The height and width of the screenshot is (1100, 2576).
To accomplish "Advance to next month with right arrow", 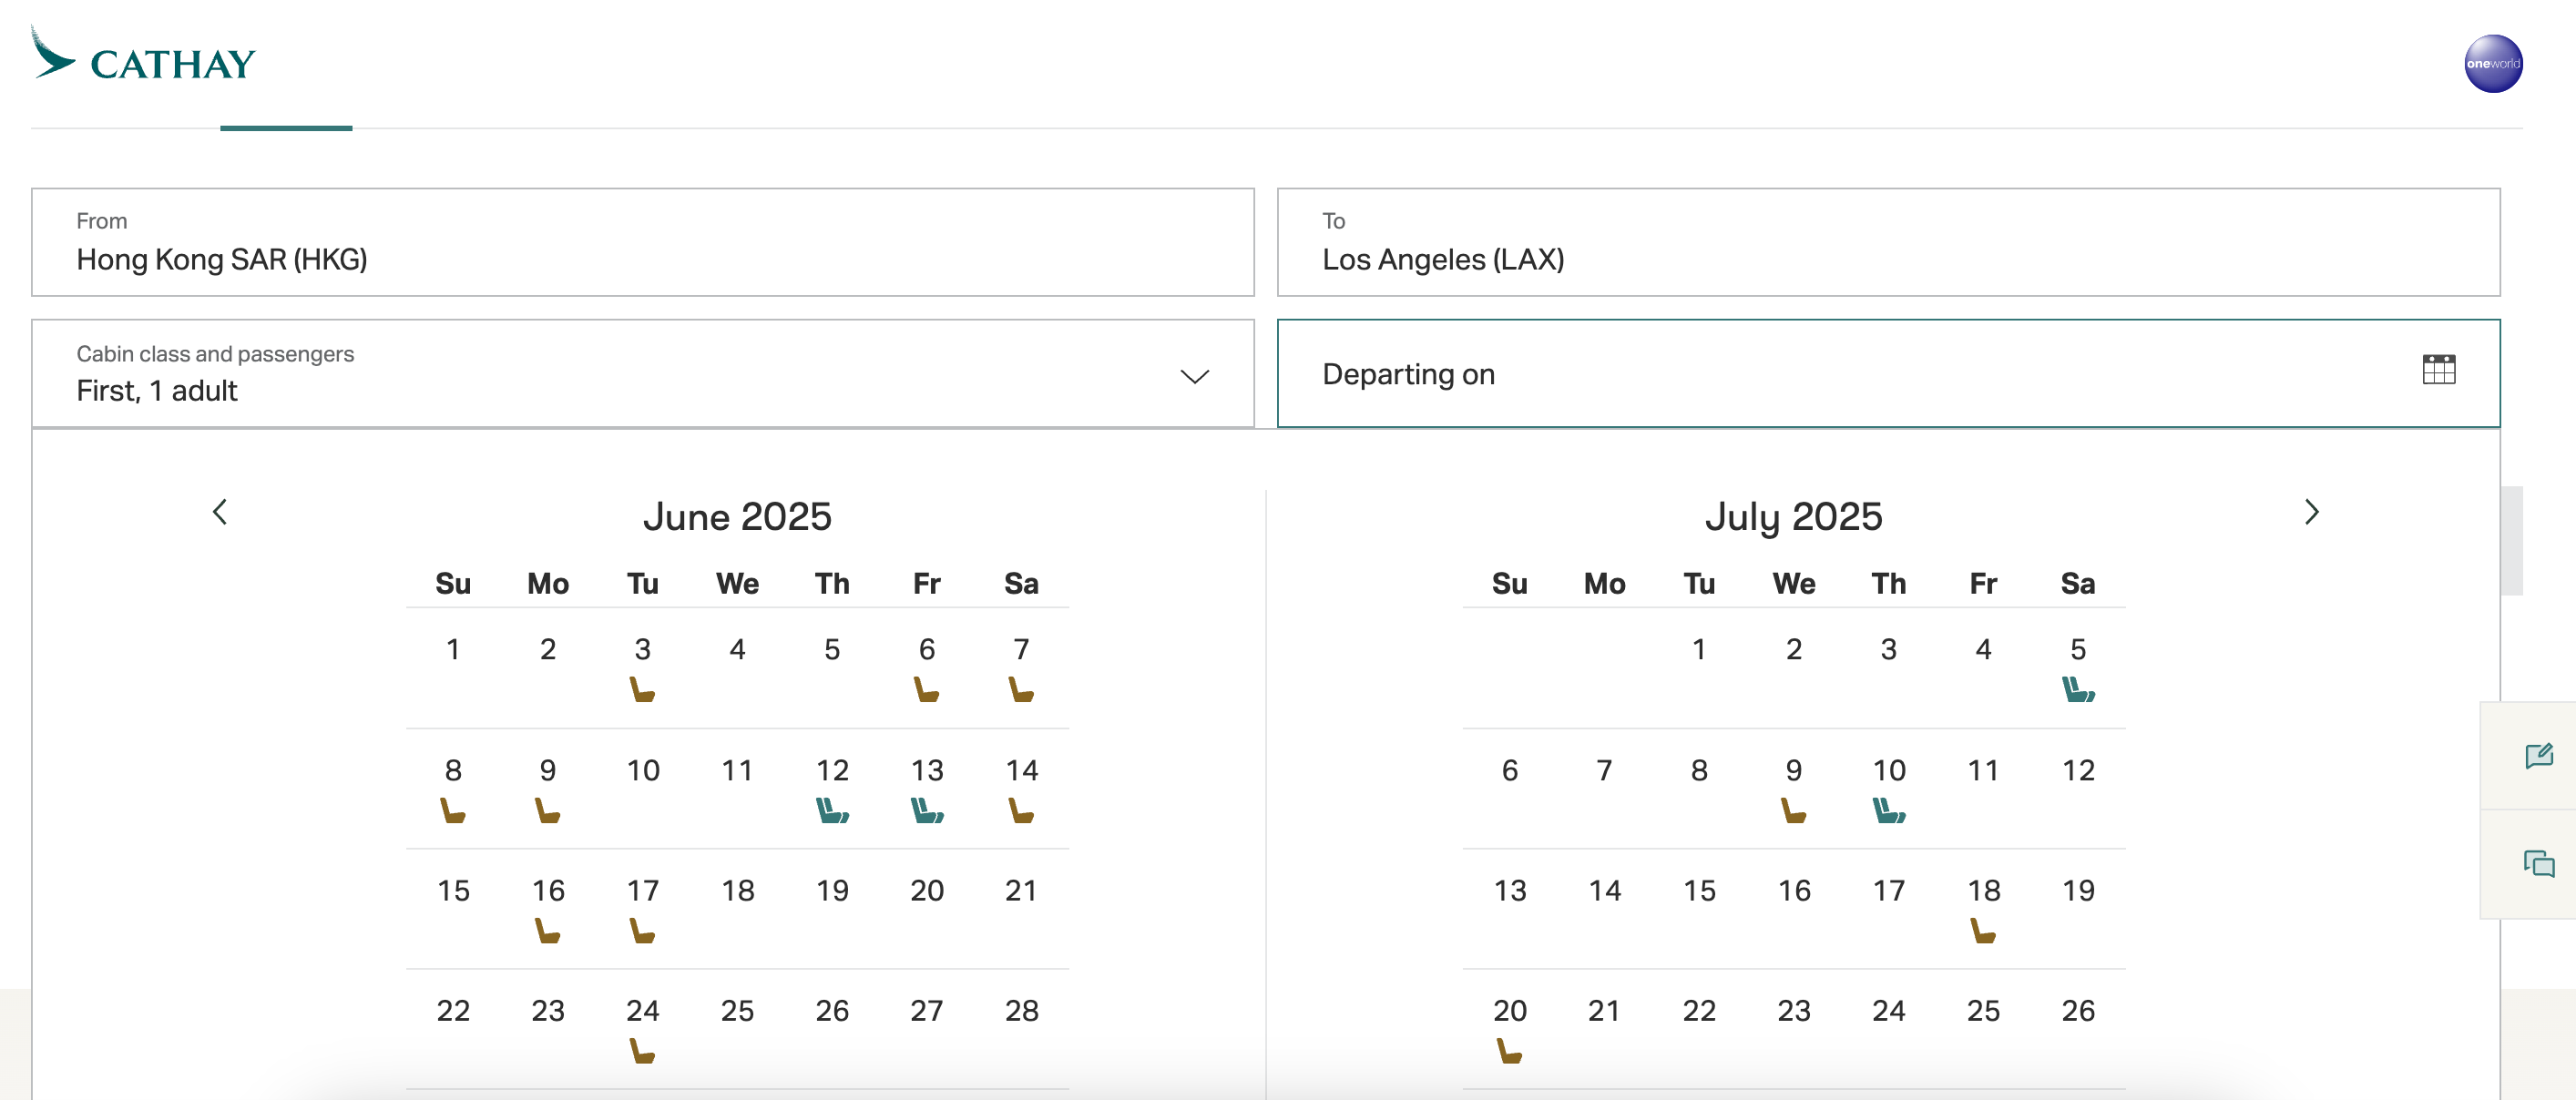I will pyautogui.click(x=2311, y=512).
